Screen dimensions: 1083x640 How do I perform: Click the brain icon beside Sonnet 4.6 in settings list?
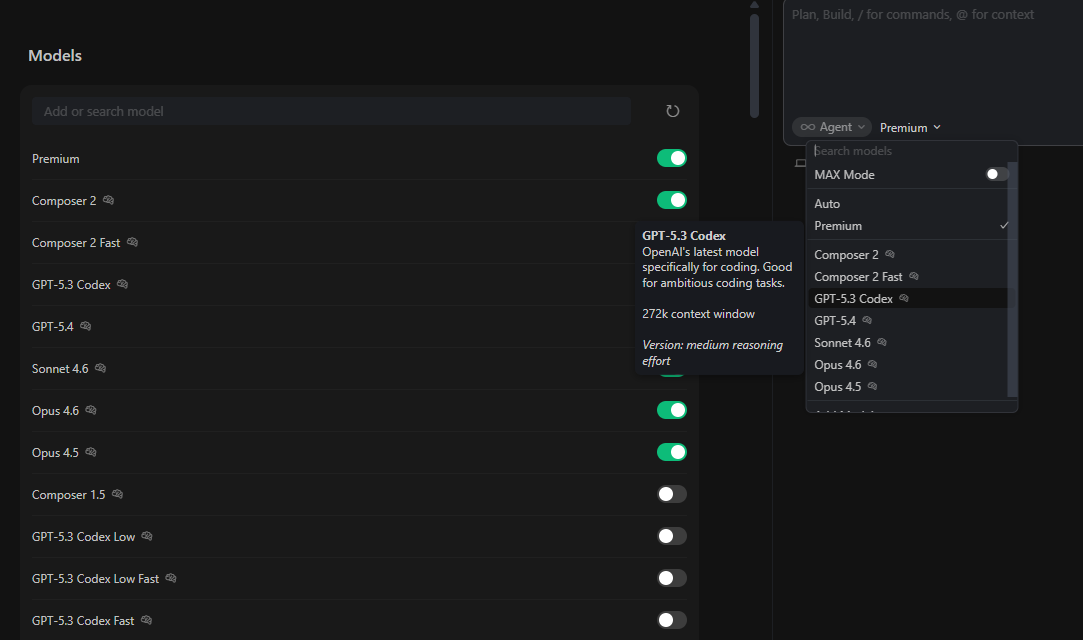(100, 369)
